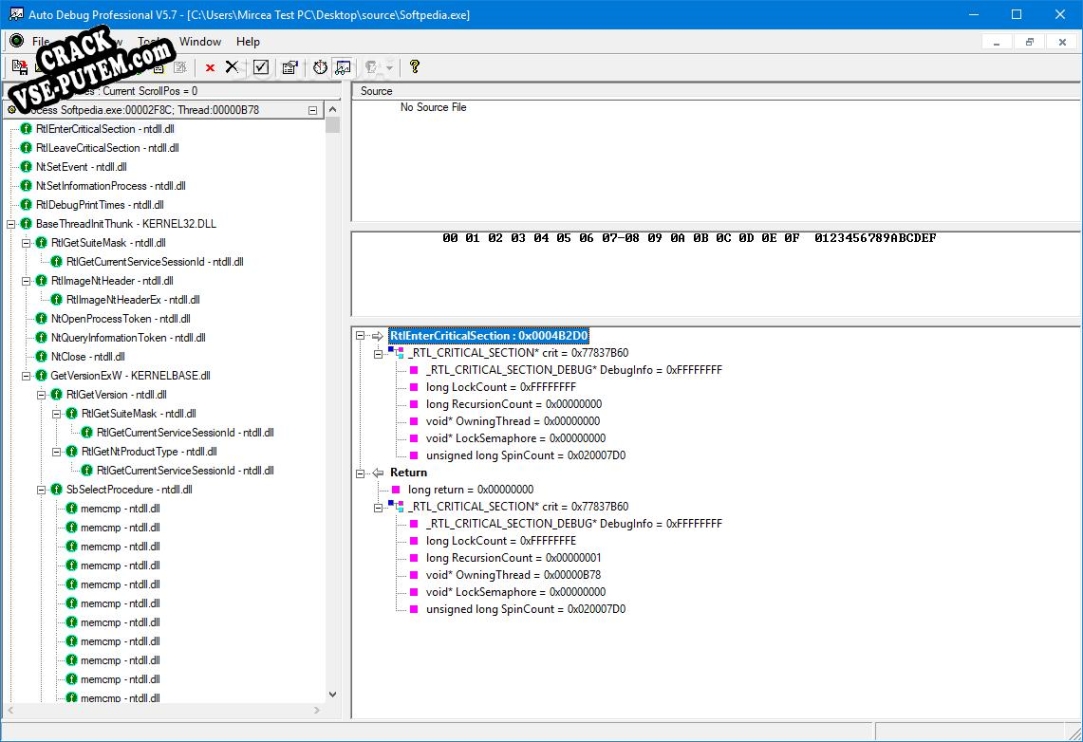Click tree scrollbar down arrow

[332, 694]
